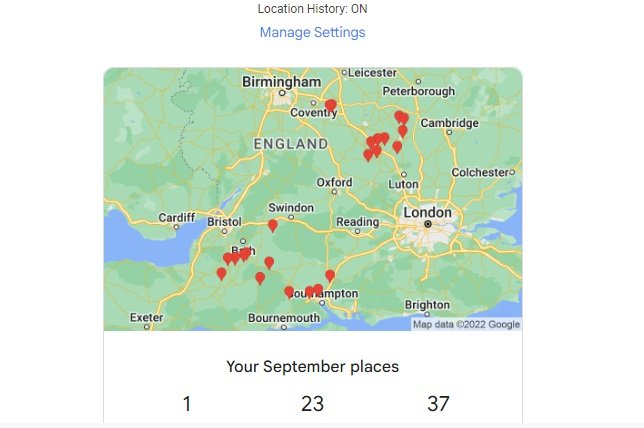This screenshot has height=428, width=644.
Task: Click the Your September places heading
Action: pyautogui.click(x=313, y=366)
